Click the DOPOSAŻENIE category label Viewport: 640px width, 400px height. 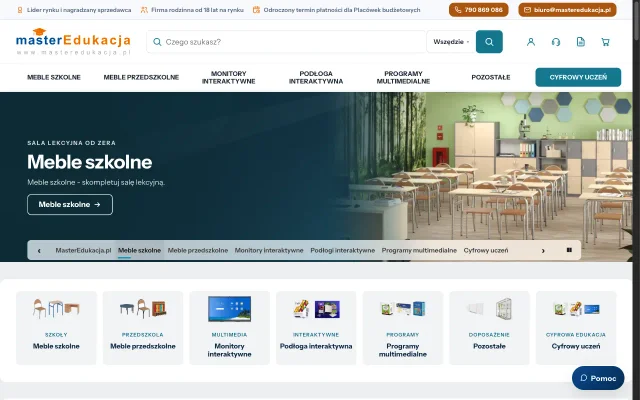tap(489, 335)
